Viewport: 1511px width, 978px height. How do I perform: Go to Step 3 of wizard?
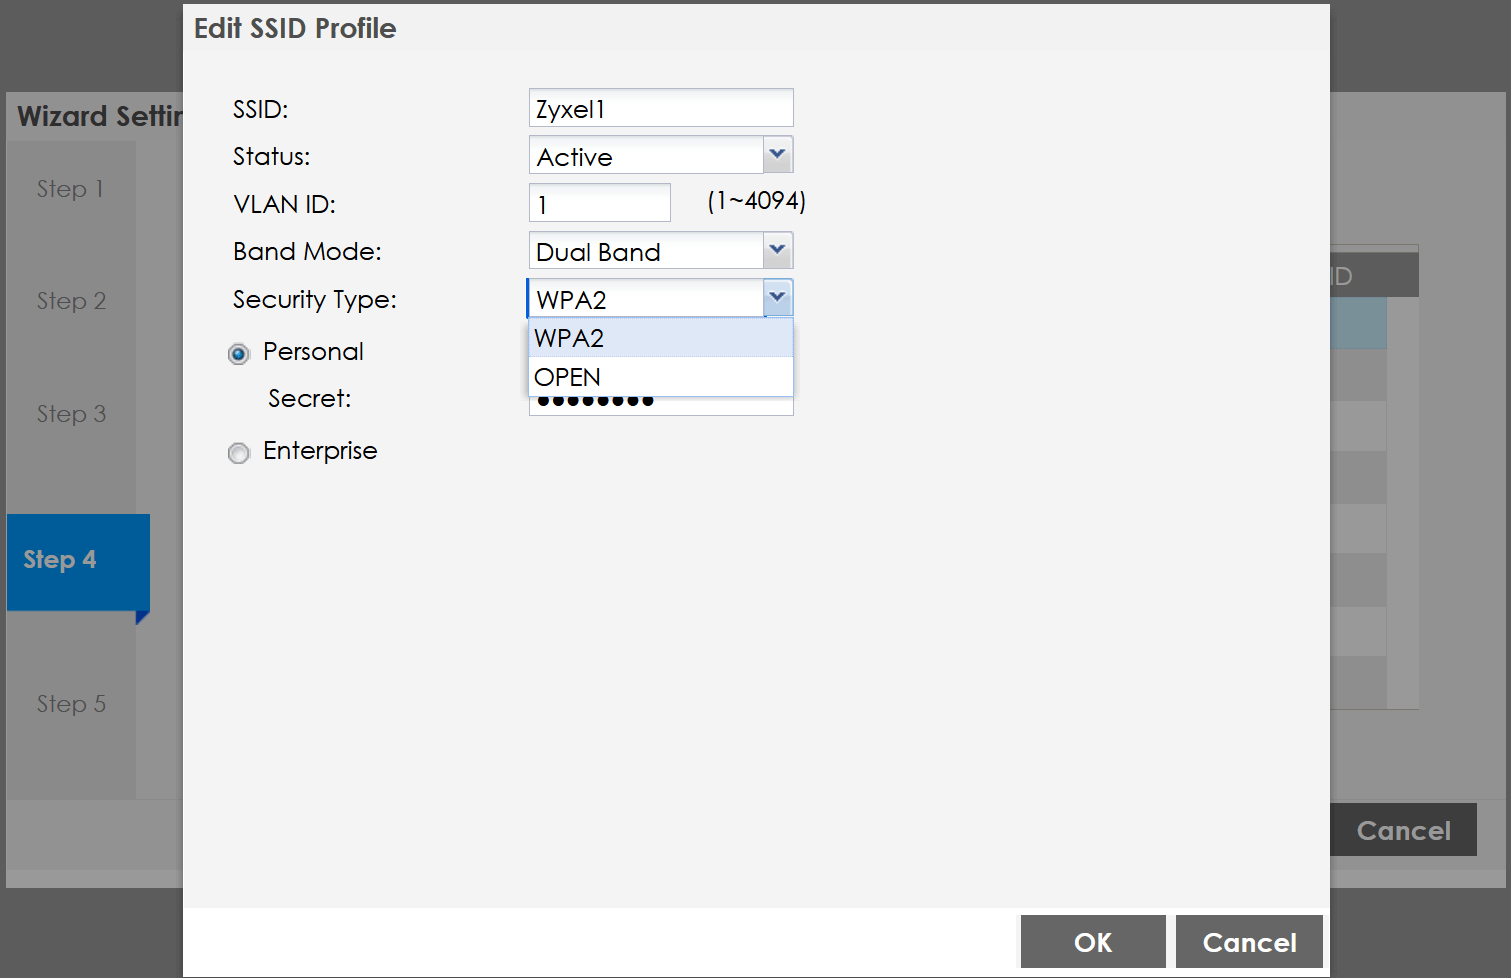click(71, 414)
